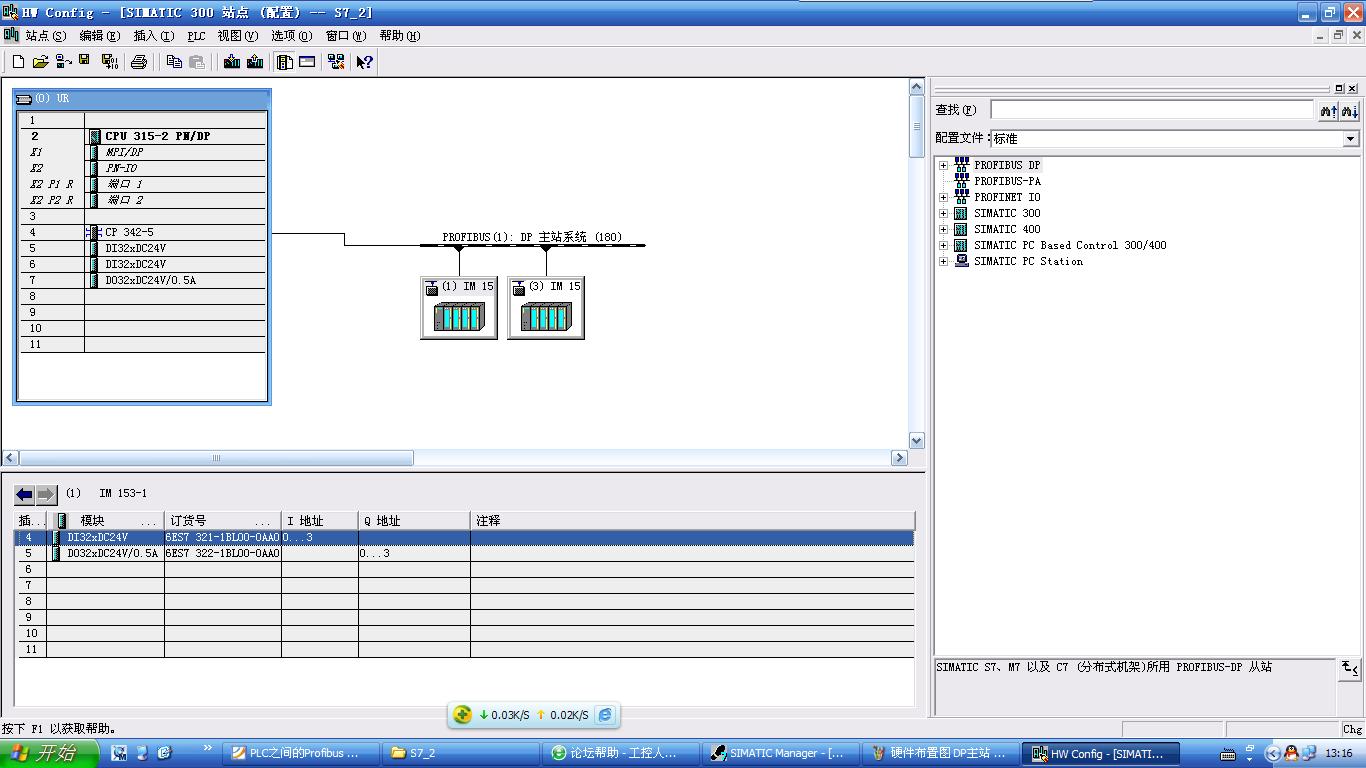The height and width of the screenshot is (768, 1366).
Task: Click the Save and Compile toolbar icon
Action: pyautogui.click(x=110, y=62)
